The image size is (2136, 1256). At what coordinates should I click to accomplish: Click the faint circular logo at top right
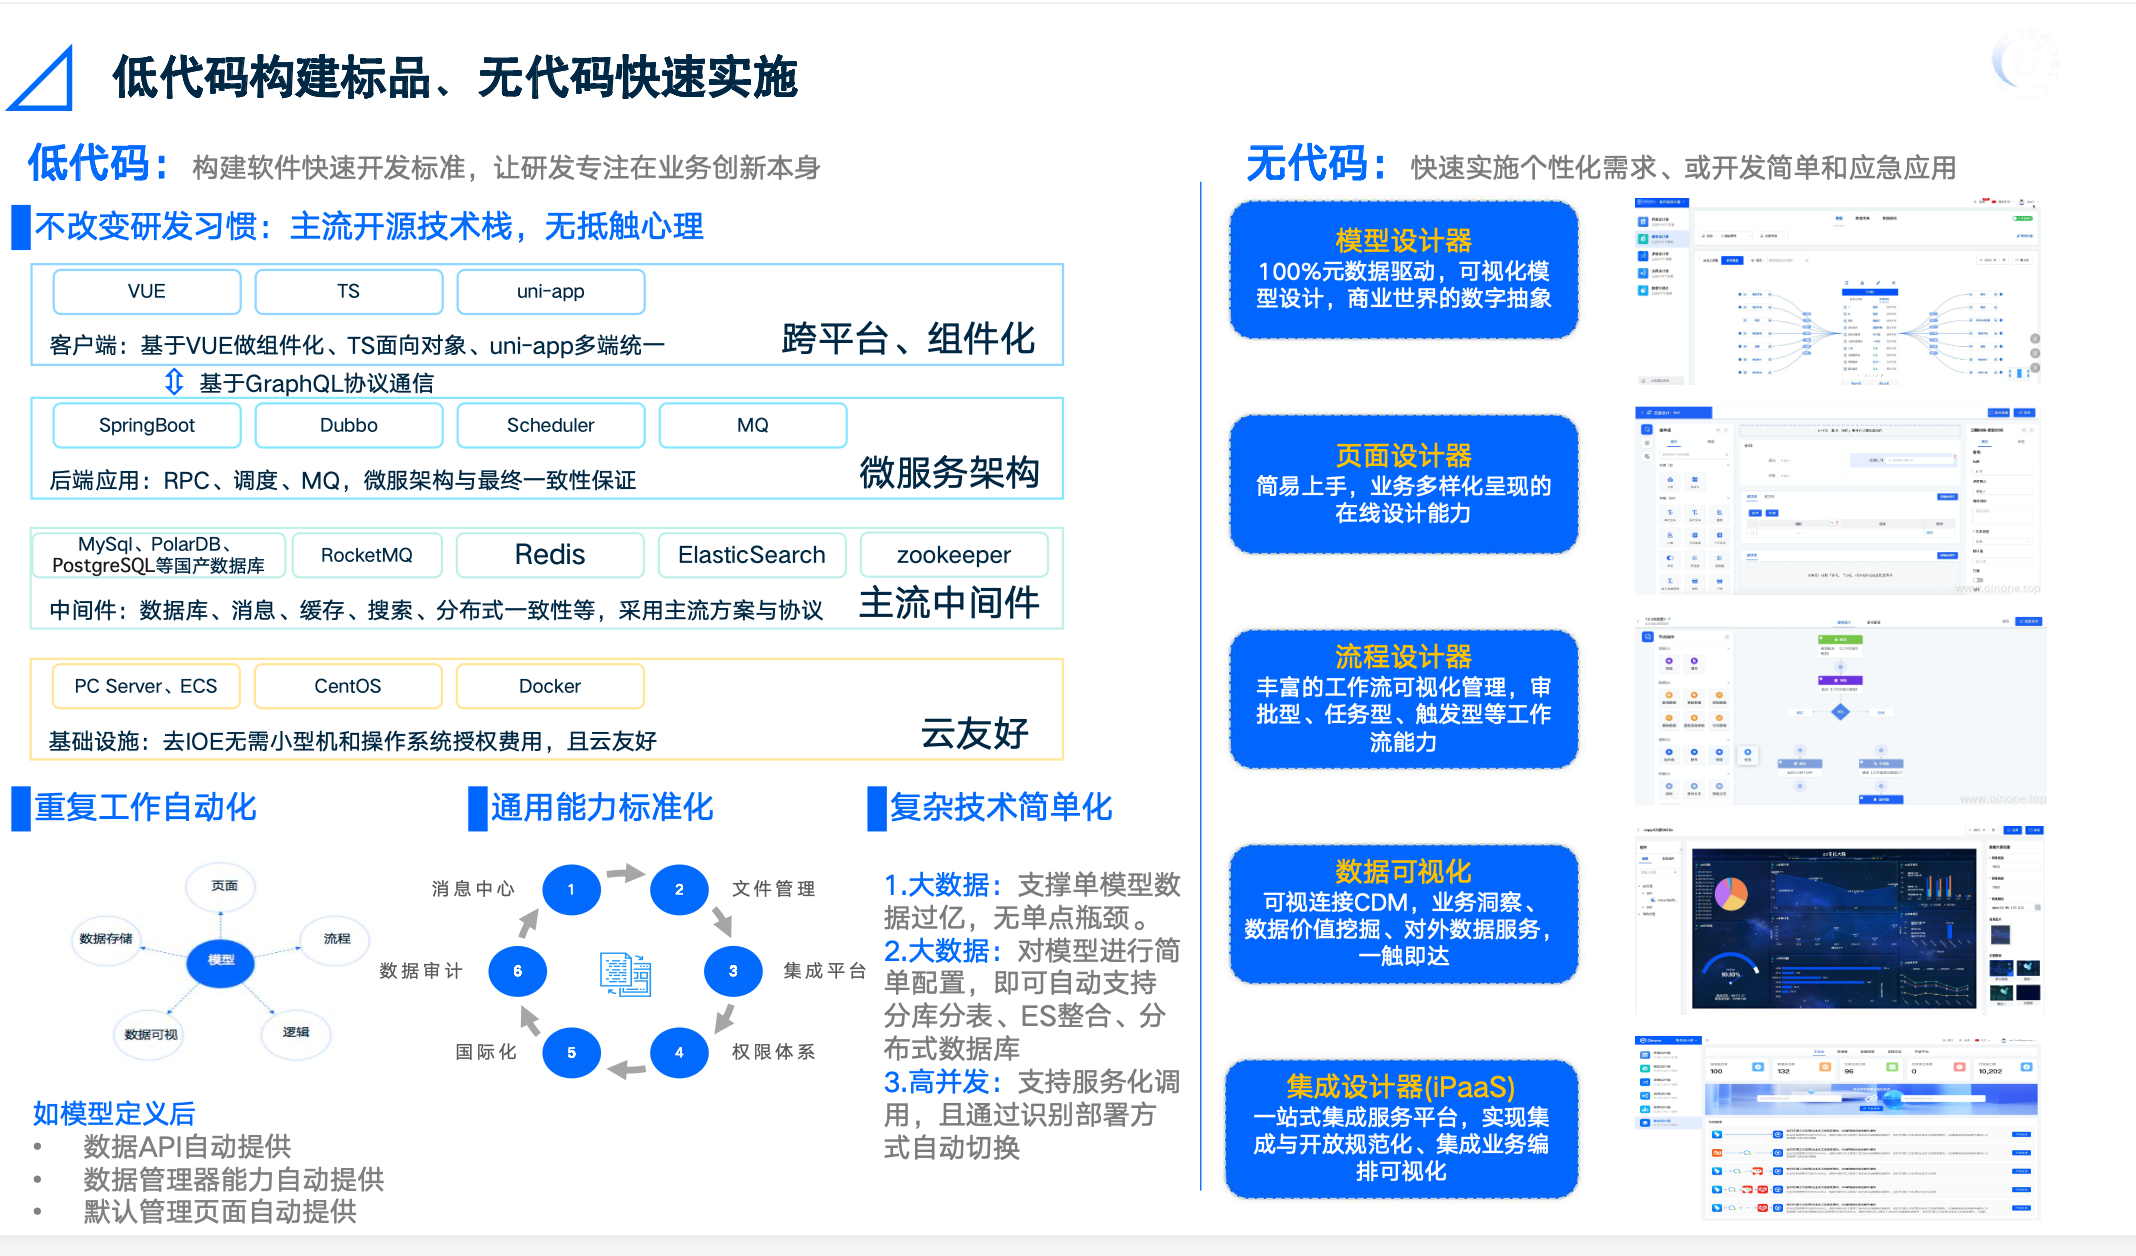click(x=2027, y=63)
